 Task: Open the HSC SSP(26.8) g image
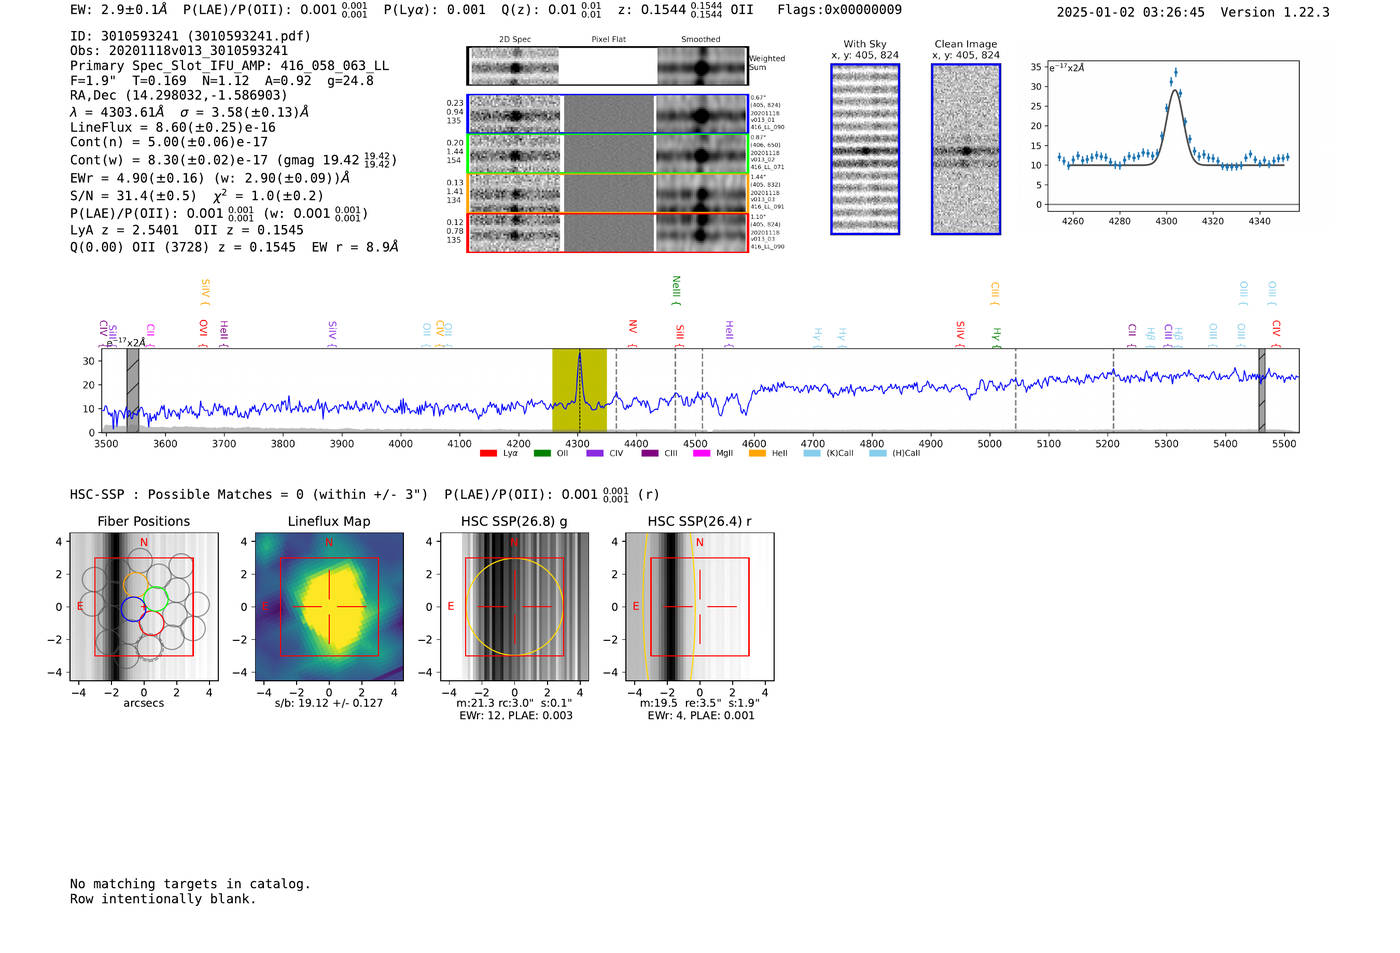[x=514, y=607]
